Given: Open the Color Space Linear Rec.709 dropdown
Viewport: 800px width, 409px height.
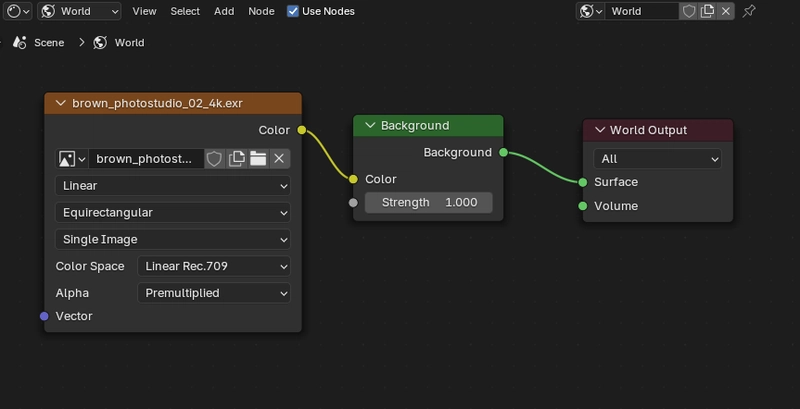Looking at the screenshot, I should point(214,266).
